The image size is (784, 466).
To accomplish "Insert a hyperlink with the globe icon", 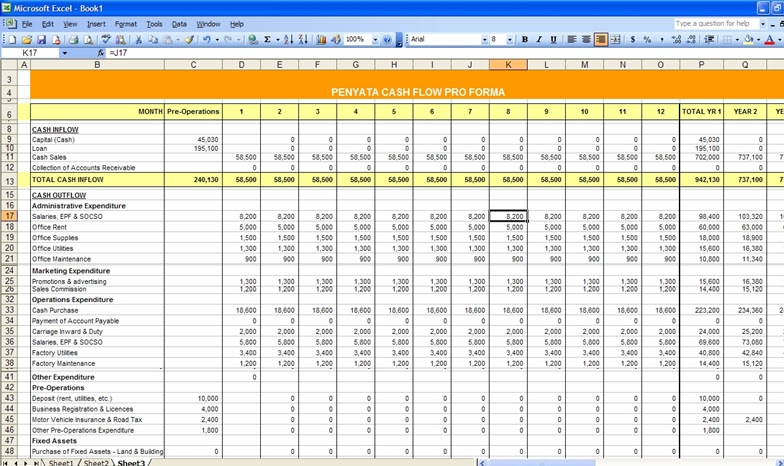I will [x=253, y=40].
